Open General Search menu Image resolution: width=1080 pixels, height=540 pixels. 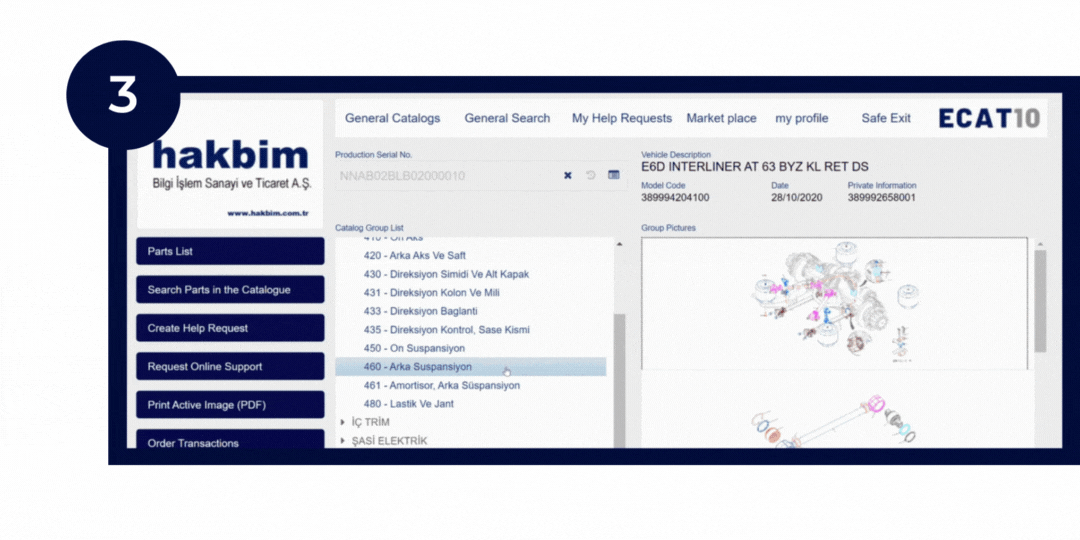pos(507,118)
